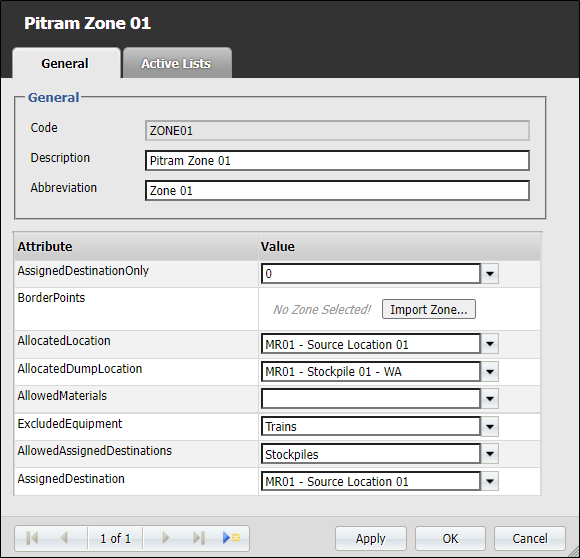
Task: Go to first record in navigator
Action: point(32,538)
